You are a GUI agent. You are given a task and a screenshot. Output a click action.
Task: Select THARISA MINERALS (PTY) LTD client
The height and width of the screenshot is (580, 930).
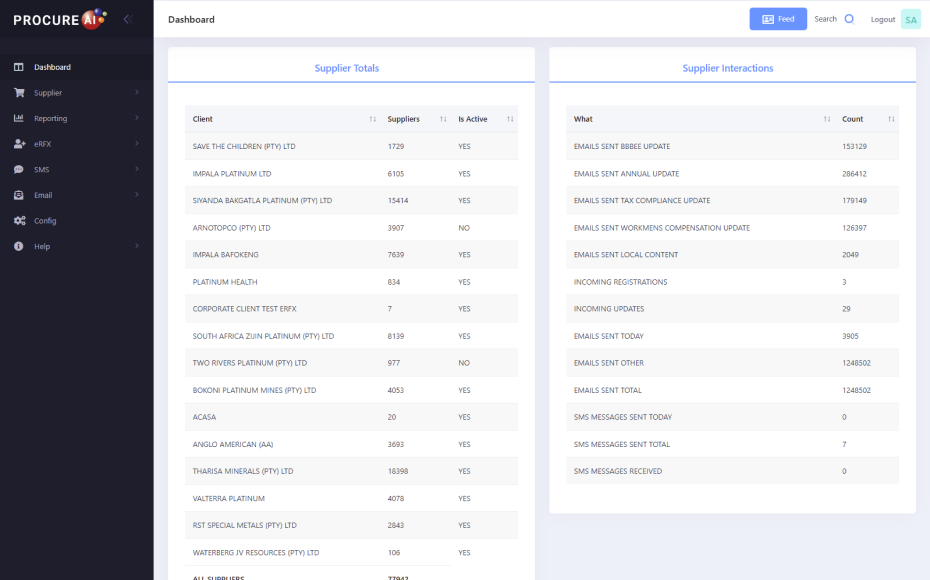[x=243, y=471]
